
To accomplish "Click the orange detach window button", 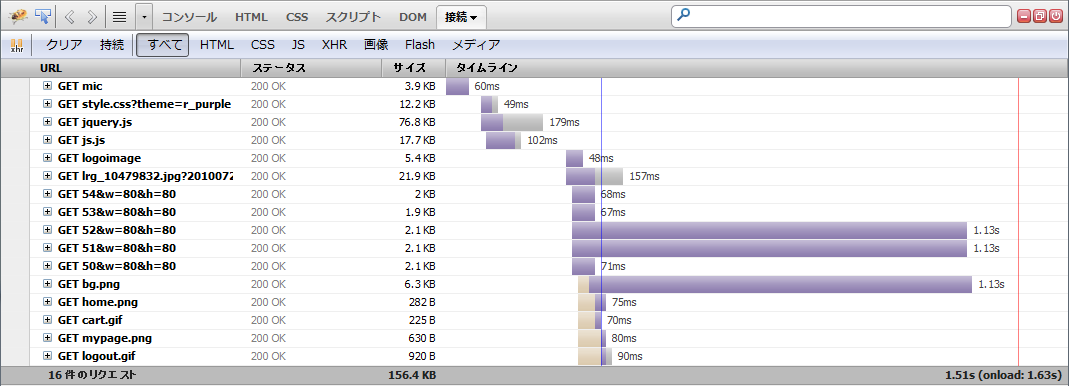I will pyautogui.click(x=1040, y=16).
